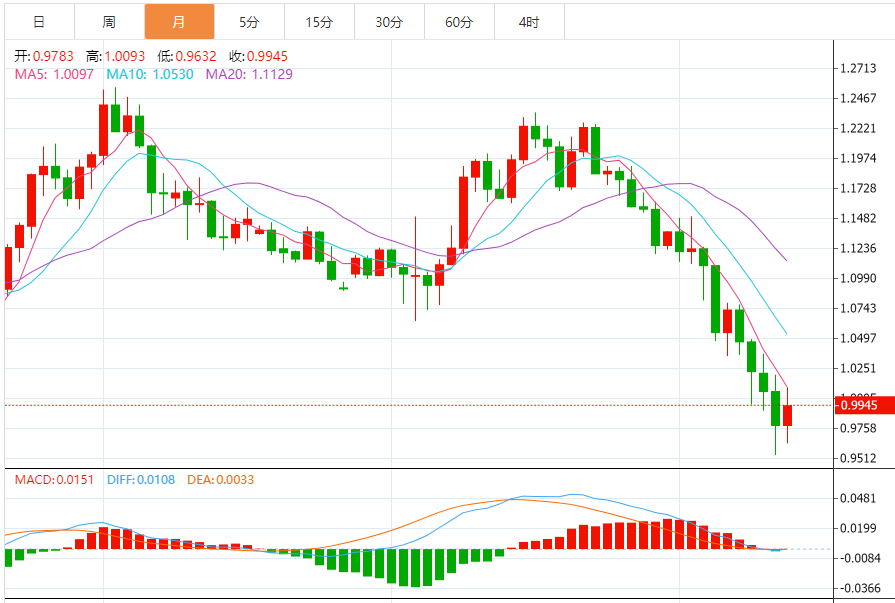Image resolution: width=895 pixels, height=603 pixels.
Task: Switch to the 日 daily chart tab
Action: [x=39, y=22]
